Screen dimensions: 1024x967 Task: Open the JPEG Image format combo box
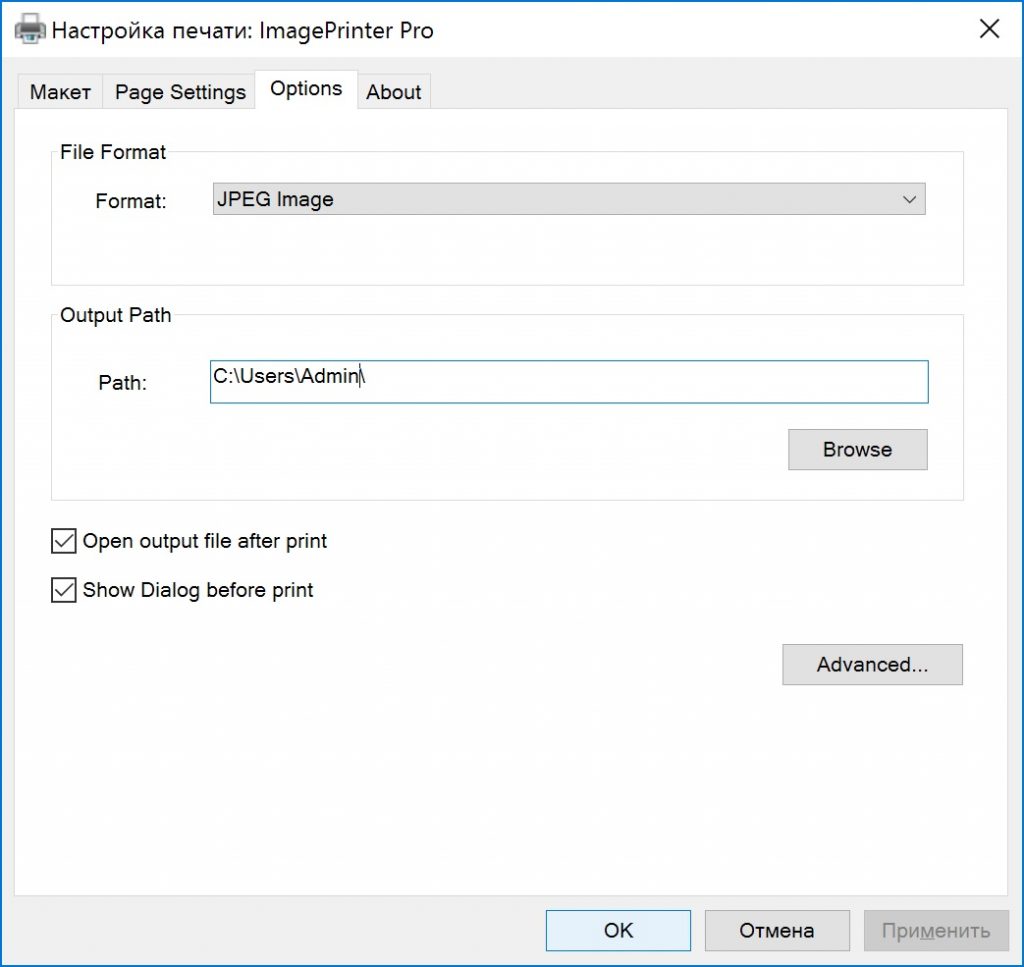[560, 199]
